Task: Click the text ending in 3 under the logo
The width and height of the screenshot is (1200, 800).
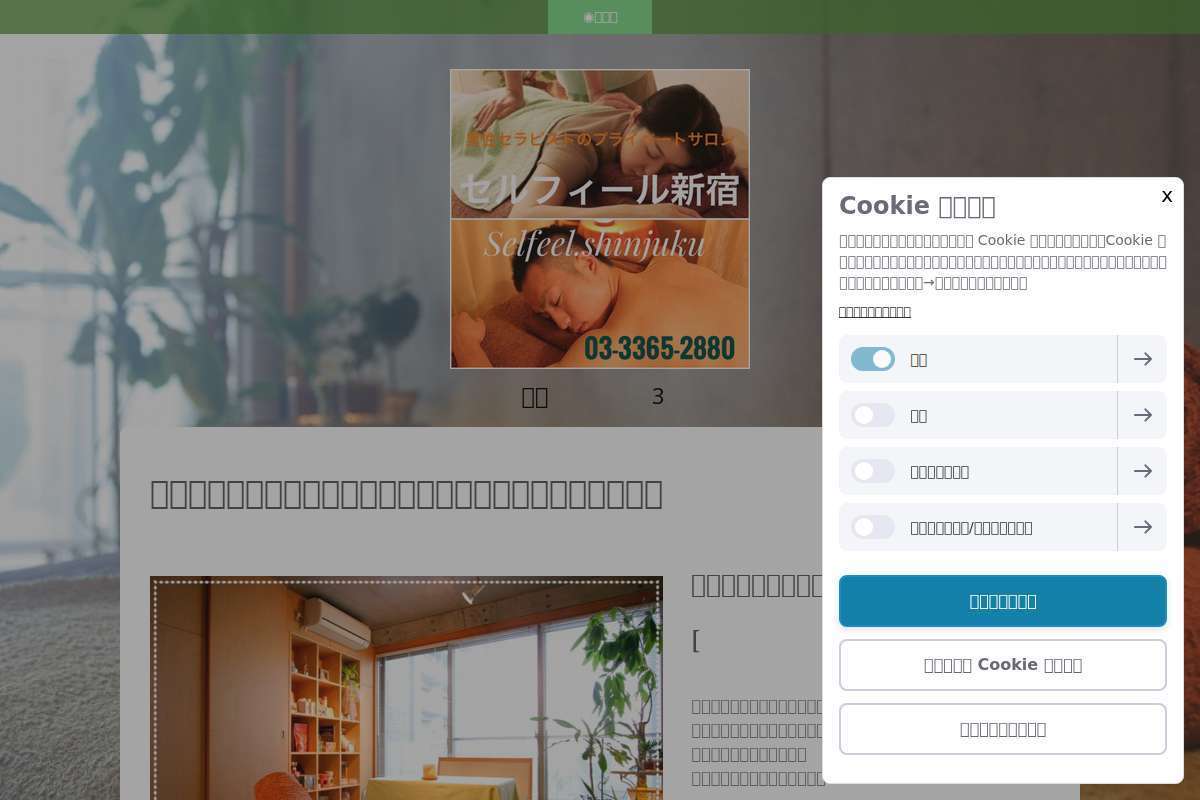Action: point(593,397)
